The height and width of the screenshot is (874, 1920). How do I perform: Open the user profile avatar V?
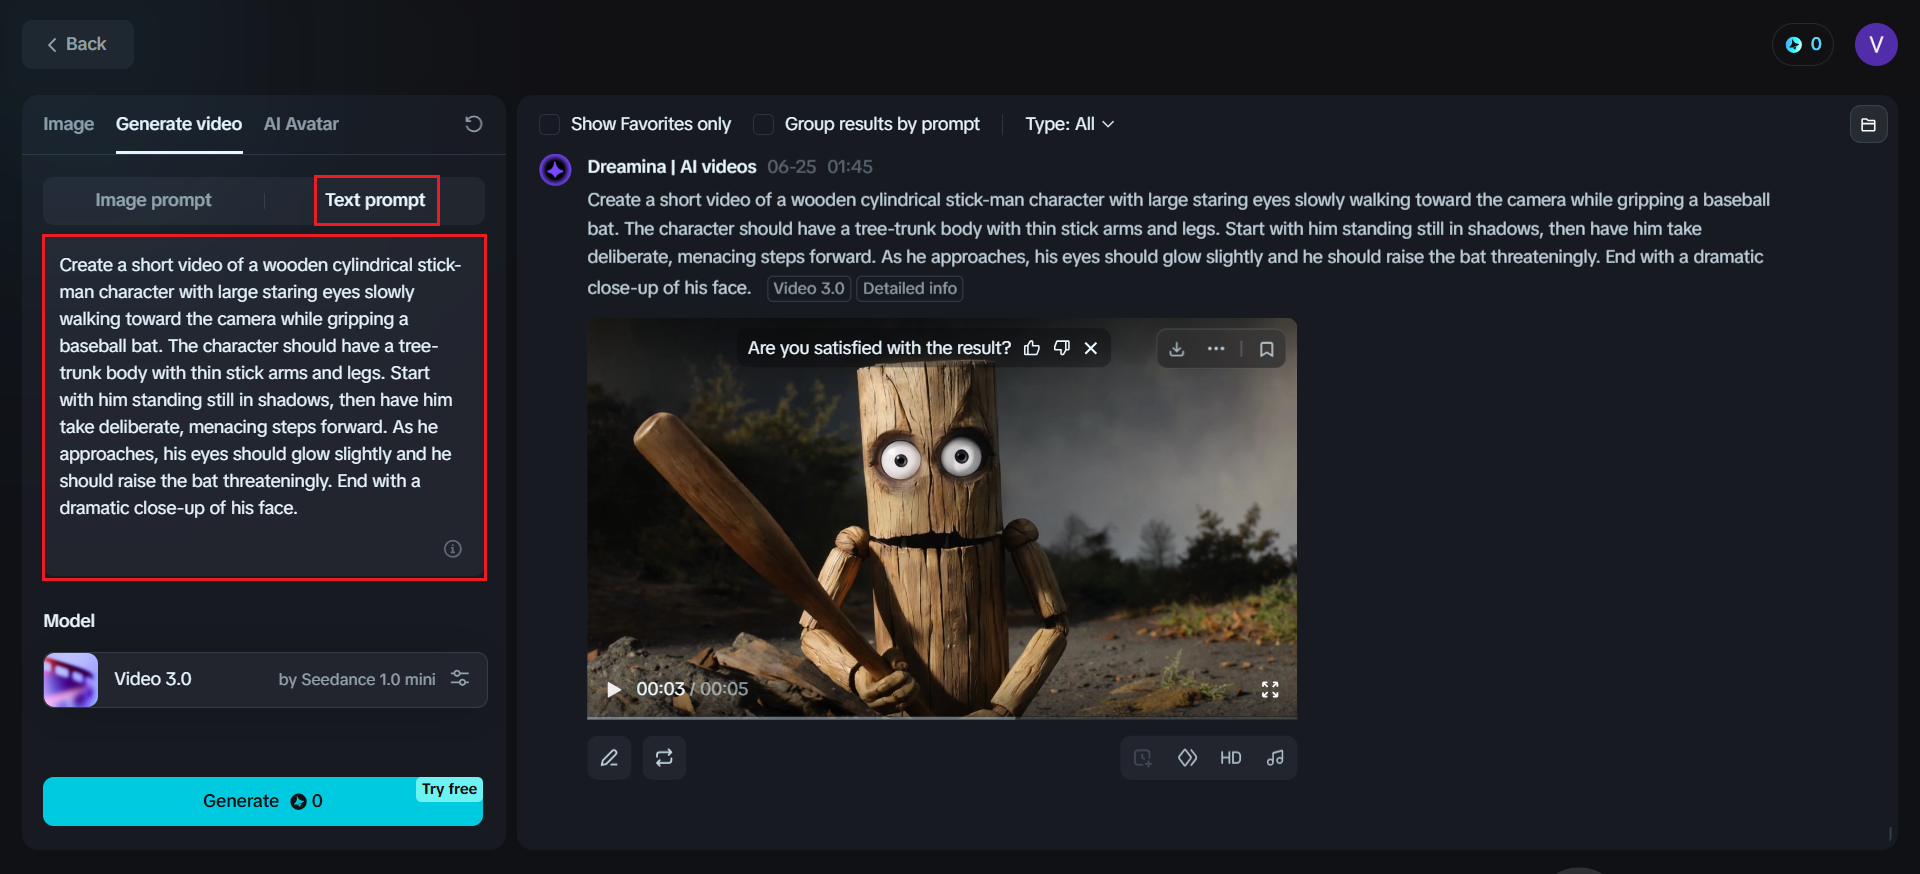[1876, 44]
